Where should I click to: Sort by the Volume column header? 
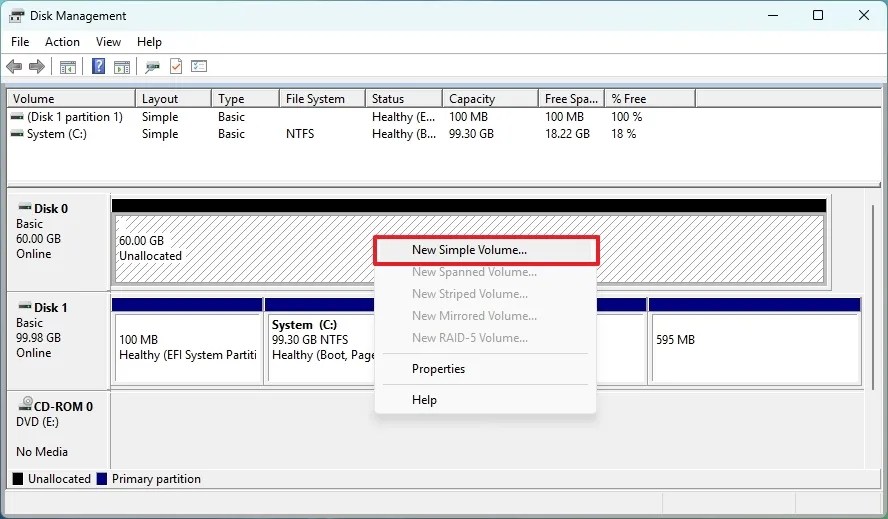(x=71, y=99)
